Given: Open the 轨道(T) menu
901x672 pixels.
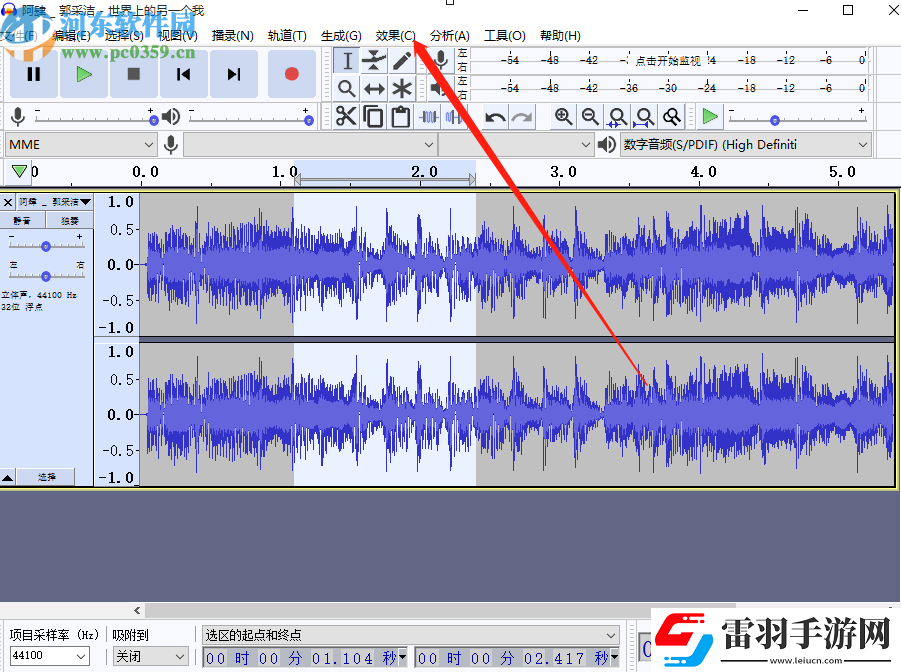Looking at the screenshot, I should pos(287,36).
